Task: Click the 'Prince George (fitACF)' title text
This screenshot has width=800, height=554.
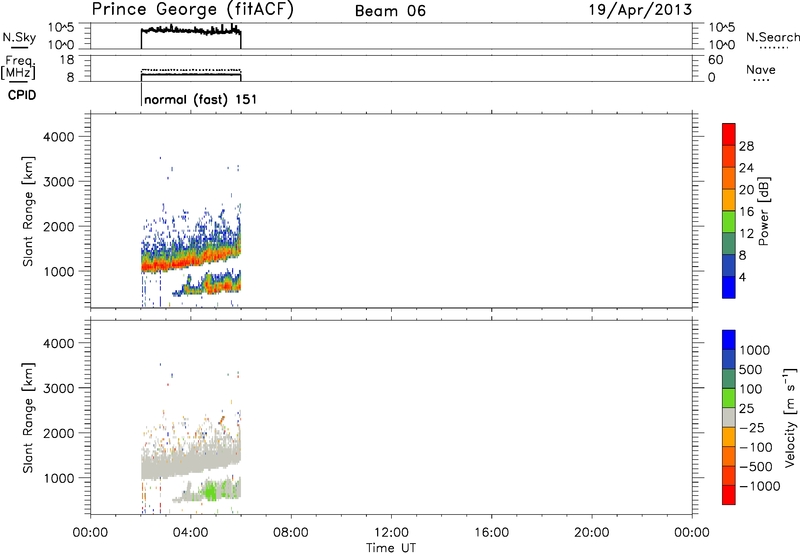Action: click(x=193, y=10)
